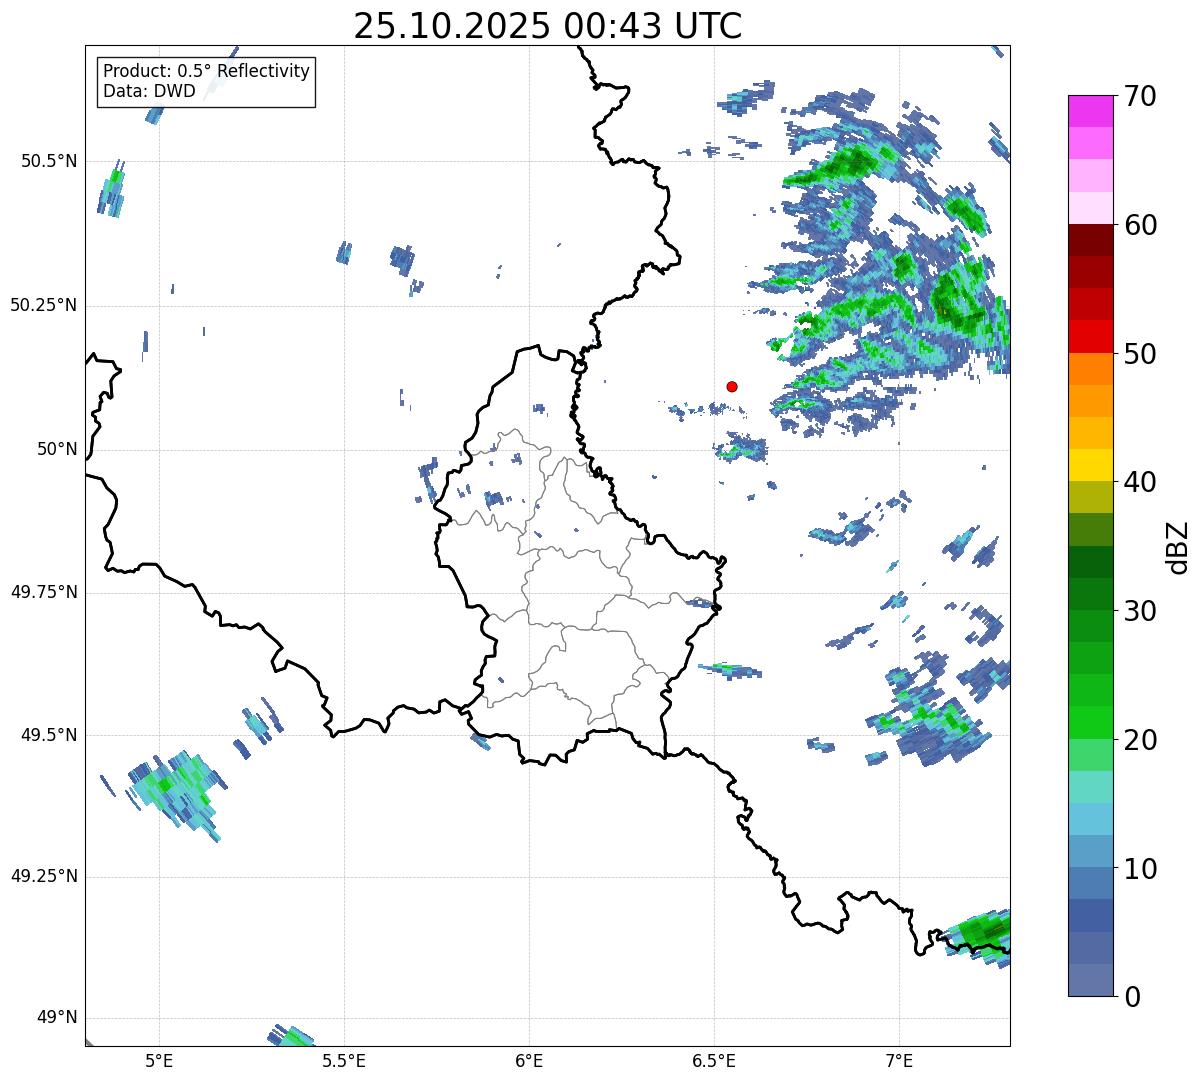This screenshot has height=1081, width=1202.
Task: Click the 5.5°E longitude label
Action: pos(344,1060)
